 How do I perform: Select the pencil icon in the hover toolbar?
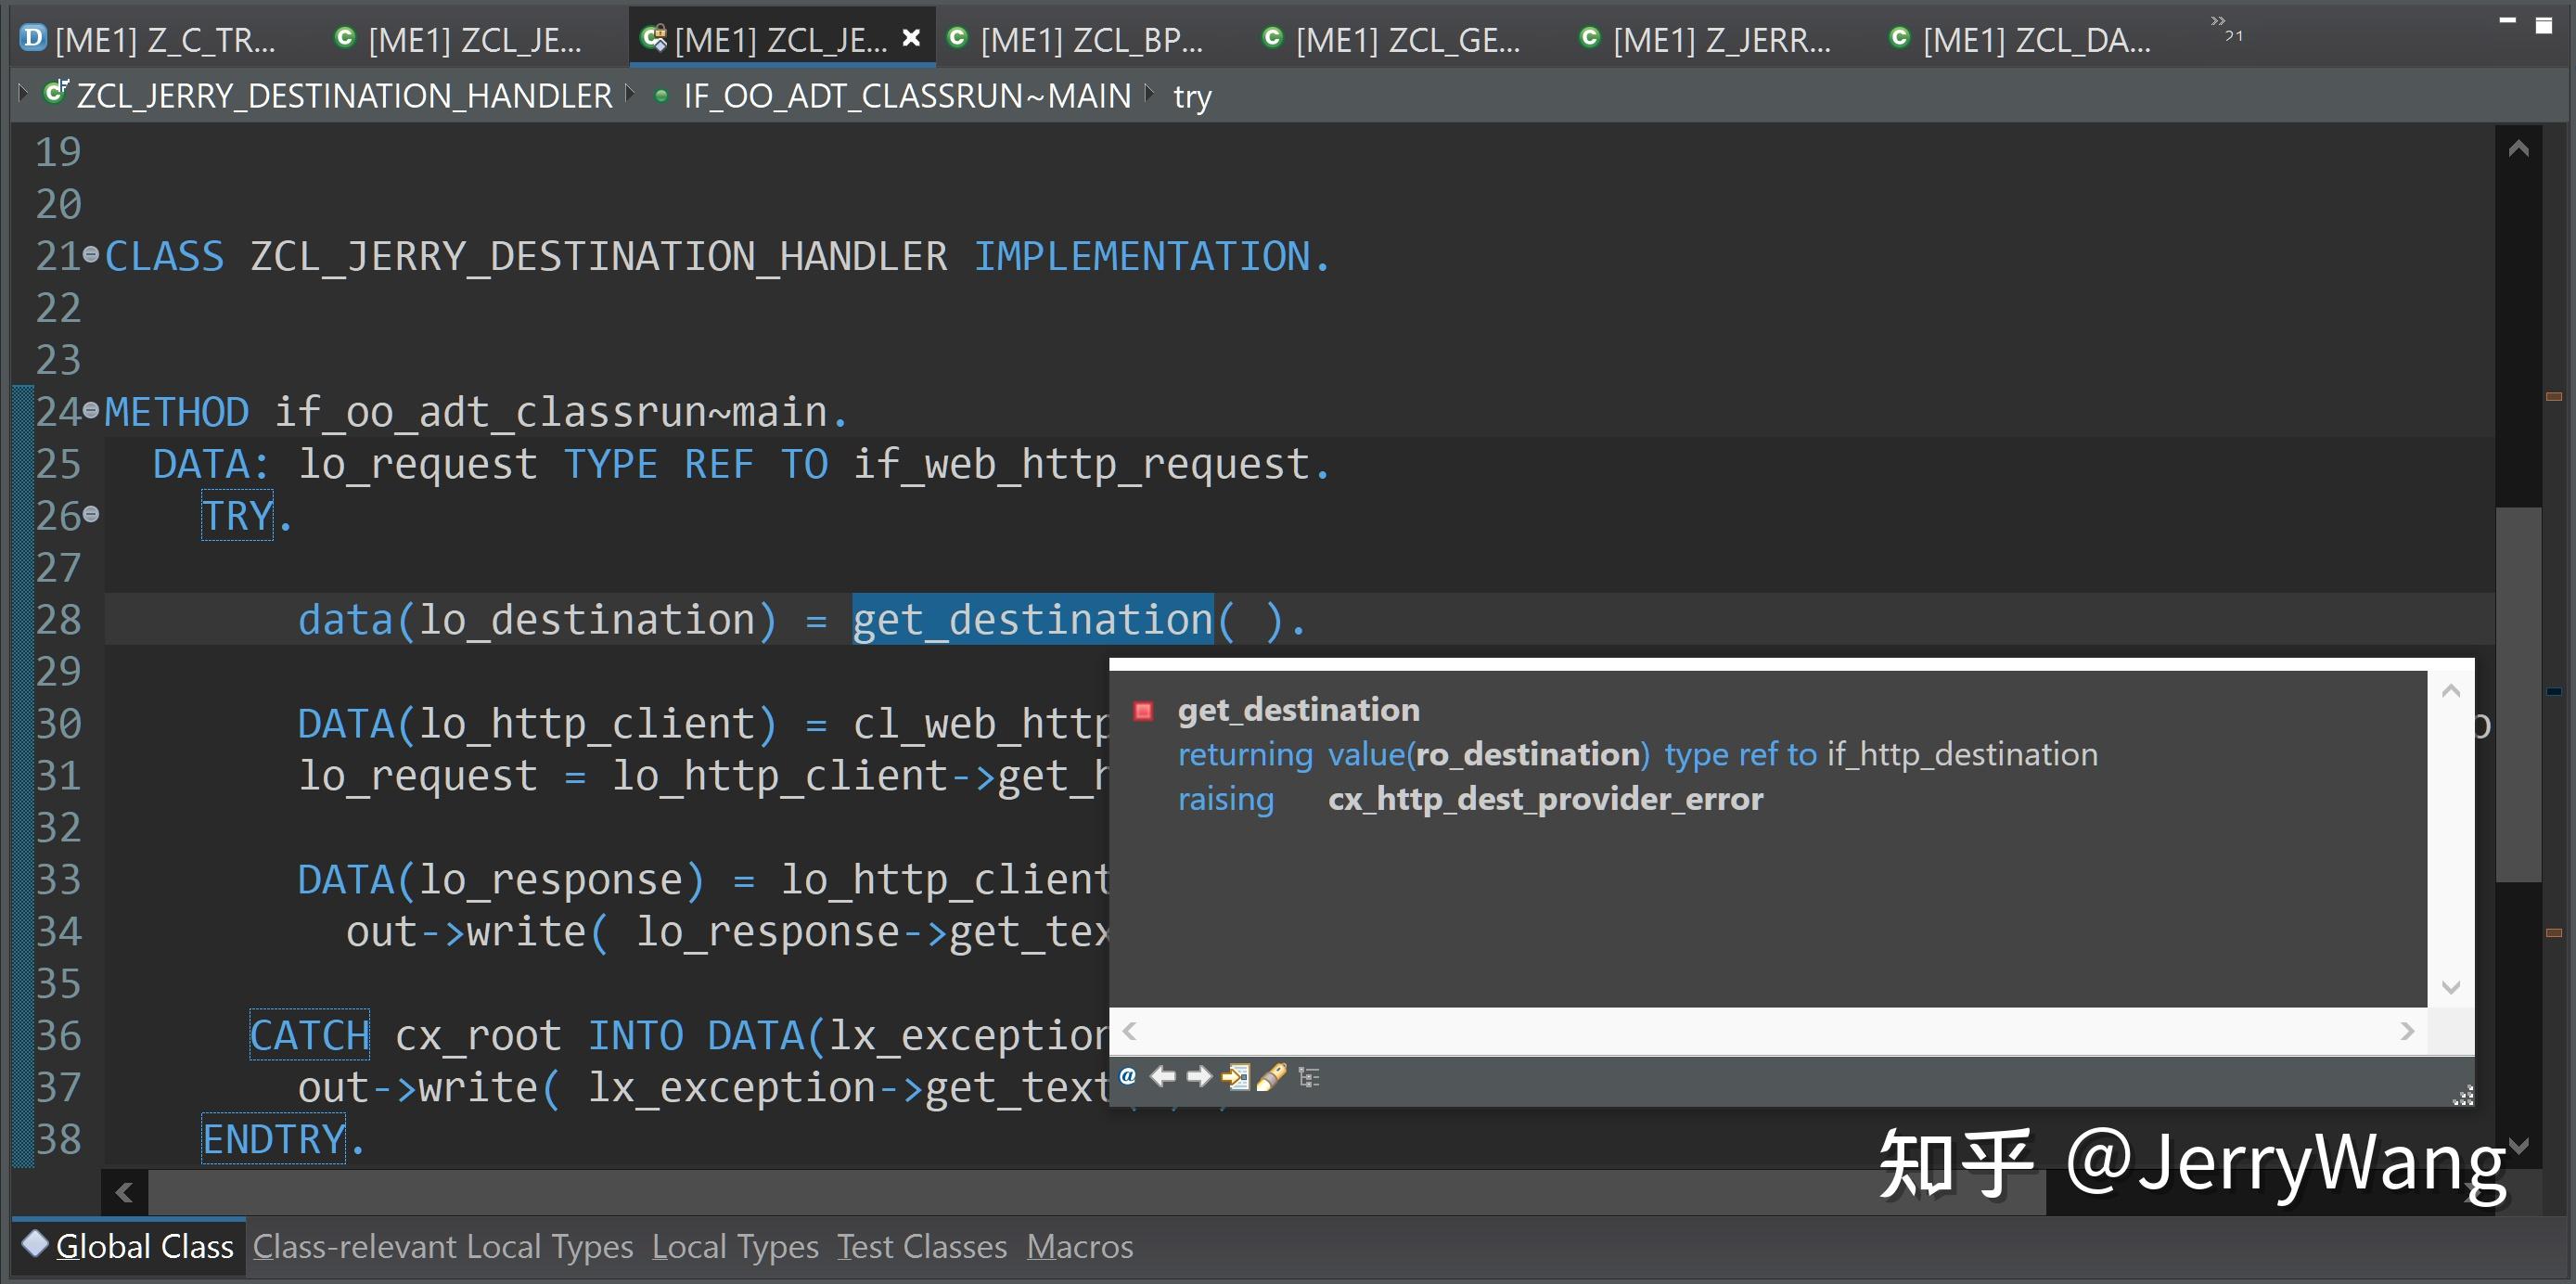pos(1273,1077)
